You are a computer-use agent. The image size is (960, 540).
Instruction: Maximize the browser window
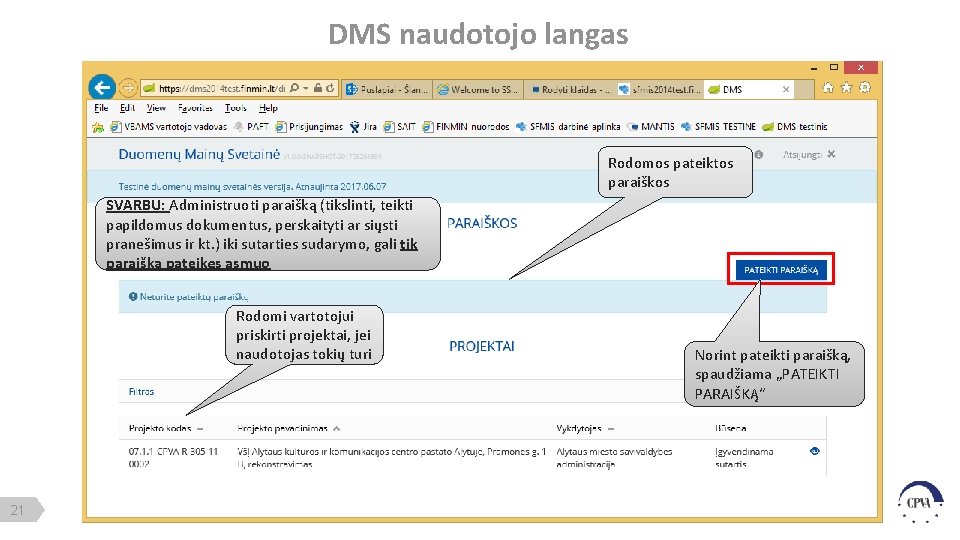[x=833, y=67]
